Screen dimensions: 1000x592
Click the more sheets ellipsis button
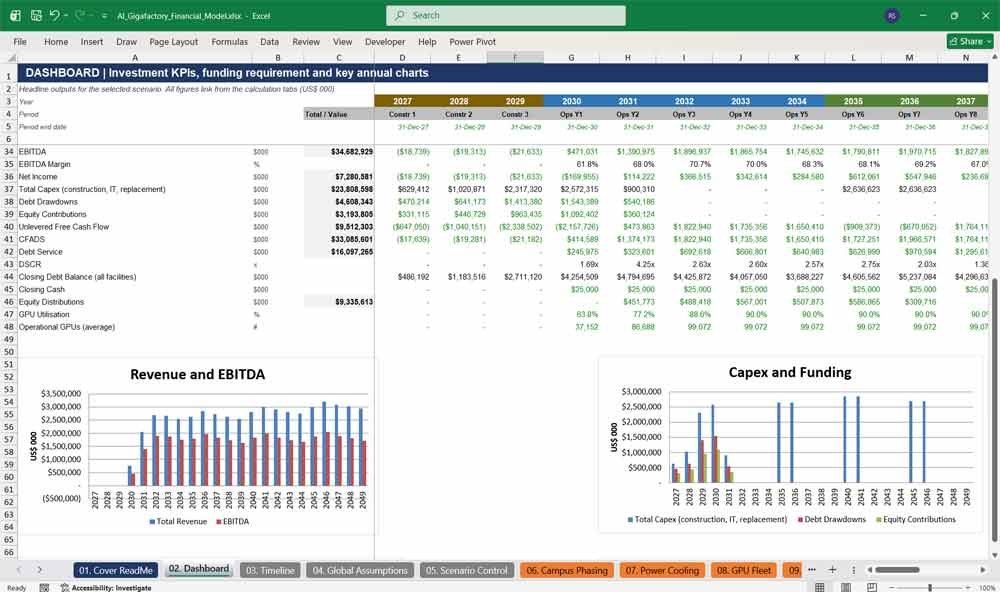(x=812, y=570)
